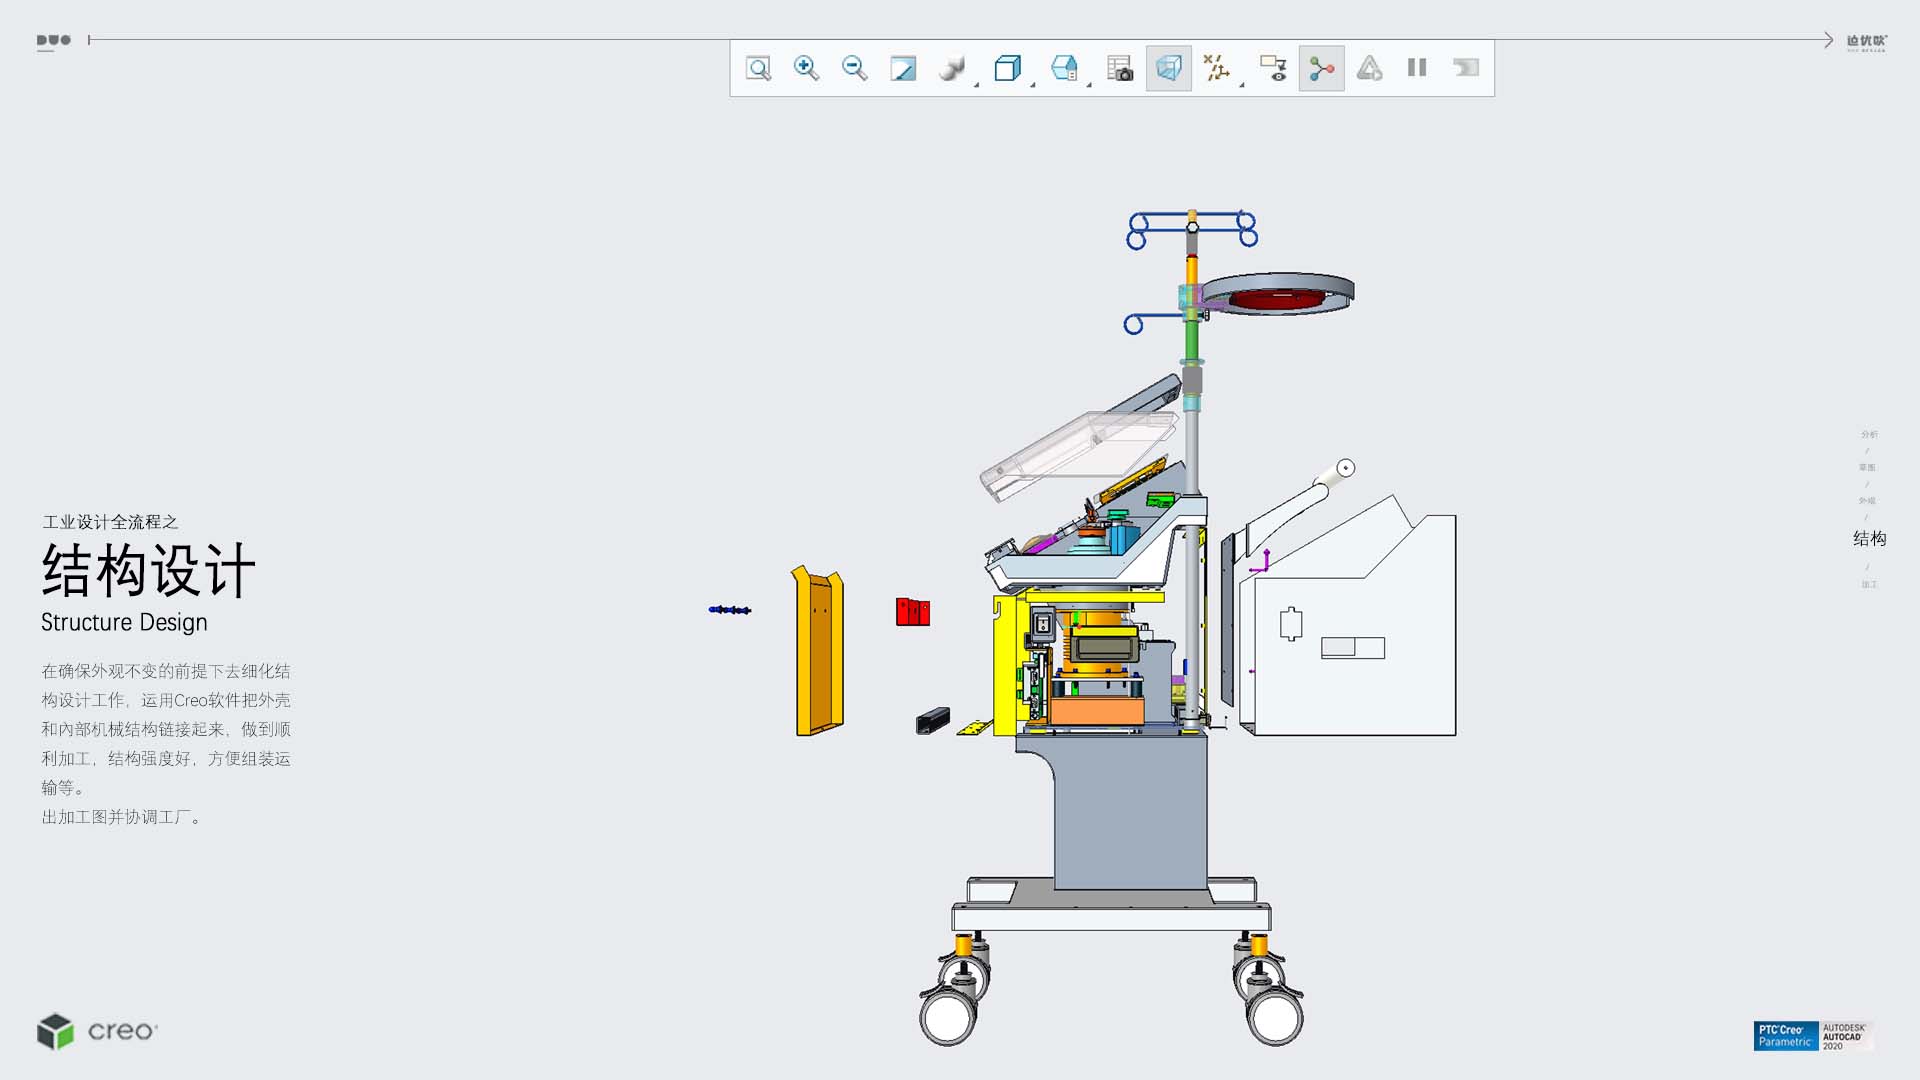Click the Refit zoom-to-fit icon
This screenshot has height=1080, width=1920.
tap(758, 68)
